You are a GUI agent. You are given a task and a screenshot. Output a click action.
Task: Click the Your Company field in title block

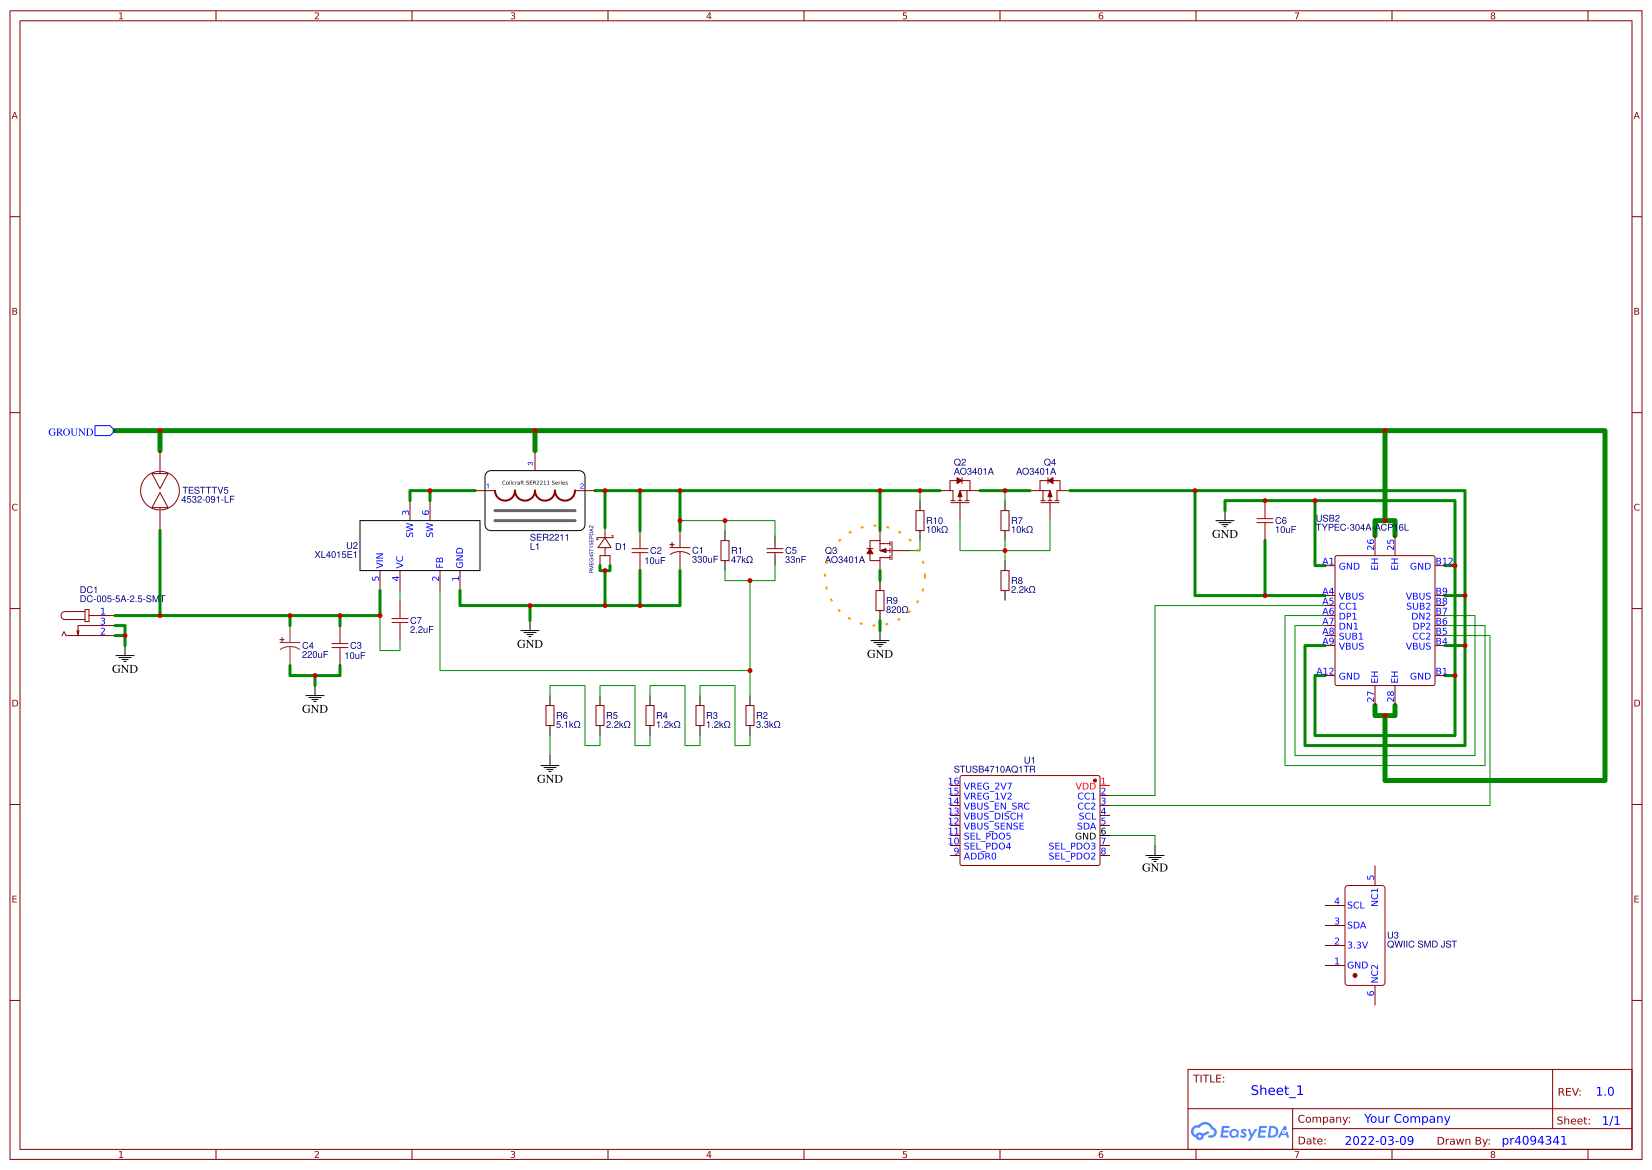(1405, 1118)
